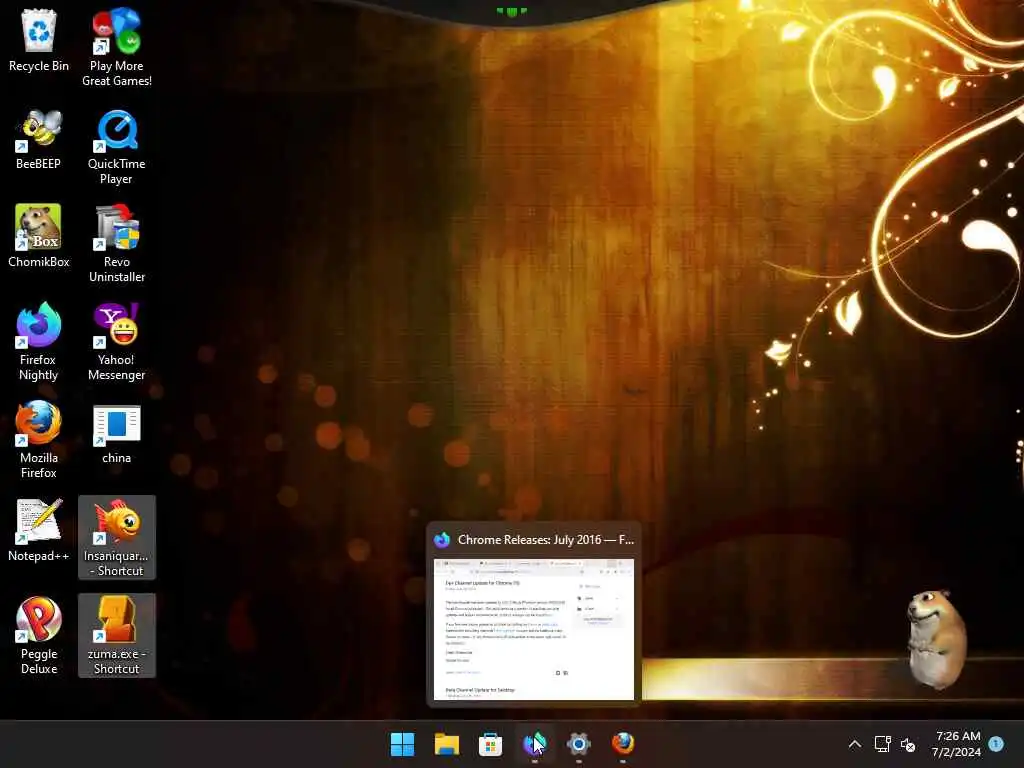
Task: Click the Mozilla Firefox taskbar icon
Action: click(x=623, y=744)
